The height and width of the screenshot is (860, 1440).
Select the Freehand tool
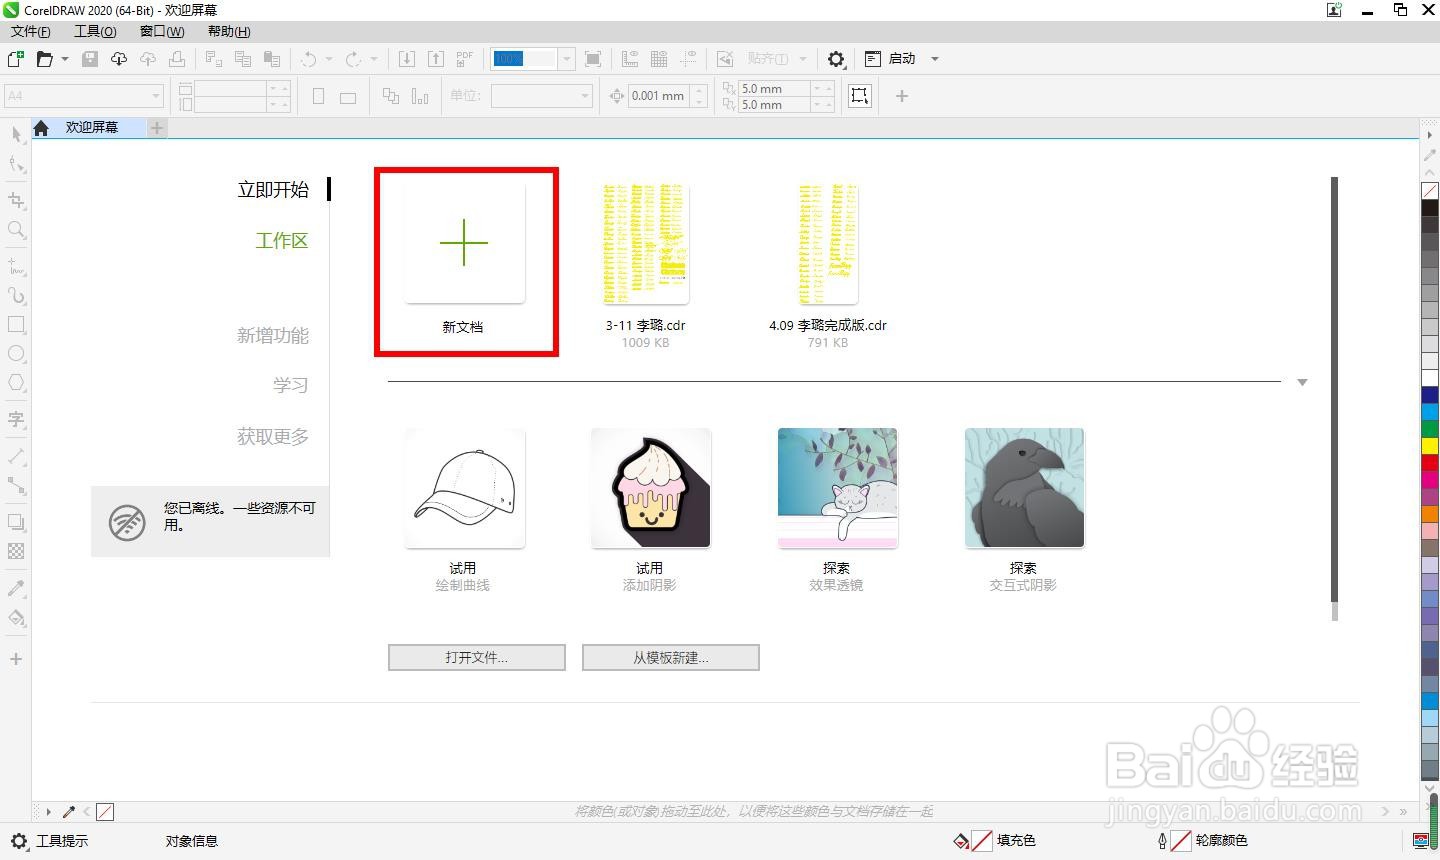coord(16,266)
